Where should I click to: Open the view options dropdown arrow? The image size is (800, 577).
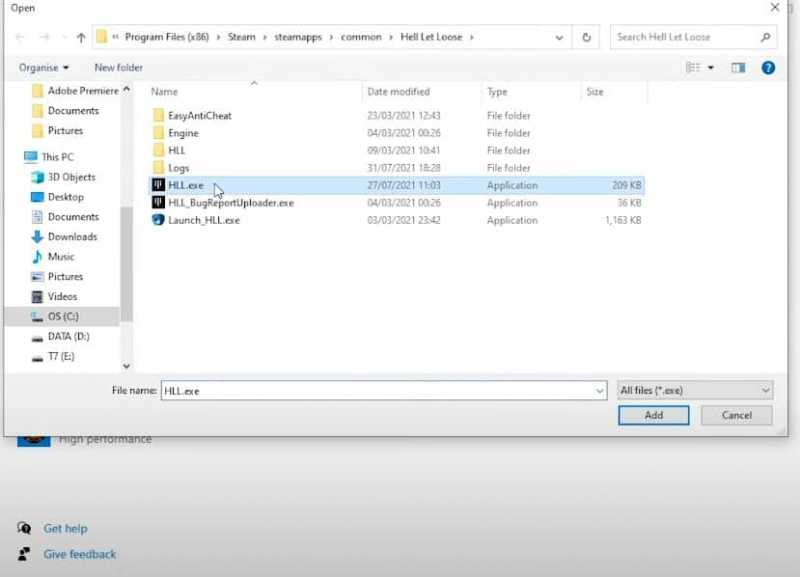coord(711,68)
